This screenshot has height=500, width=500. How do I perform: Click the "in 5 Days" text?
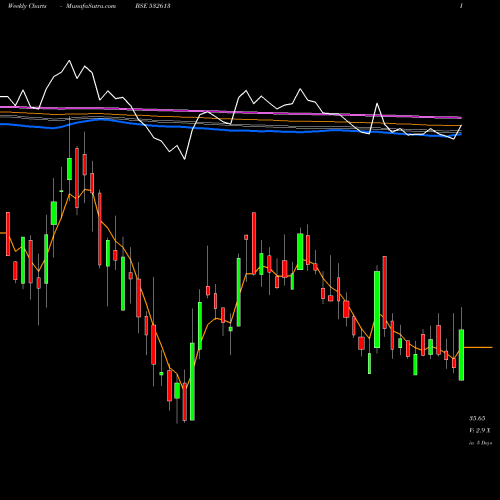point(480,443)
